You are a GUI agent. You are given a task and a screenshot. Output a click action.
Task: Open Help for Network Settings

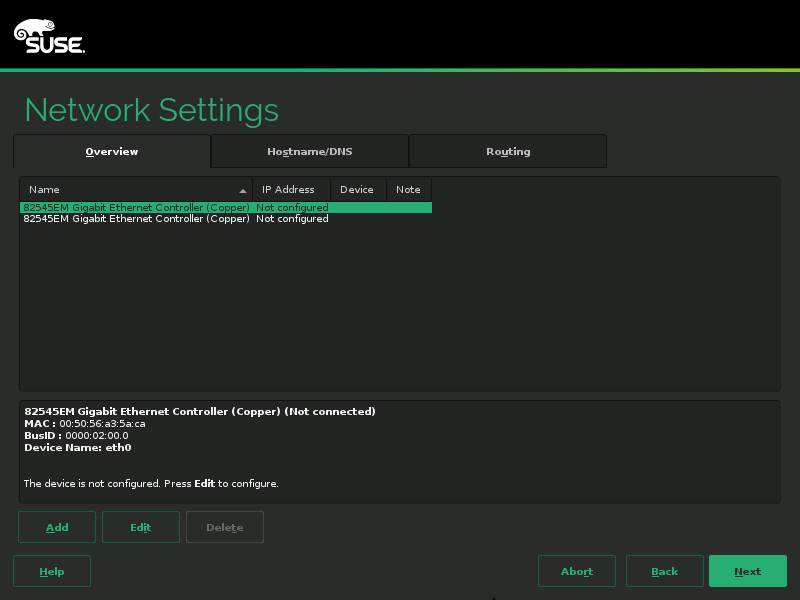pyautogui.click(x=52, y=571)
